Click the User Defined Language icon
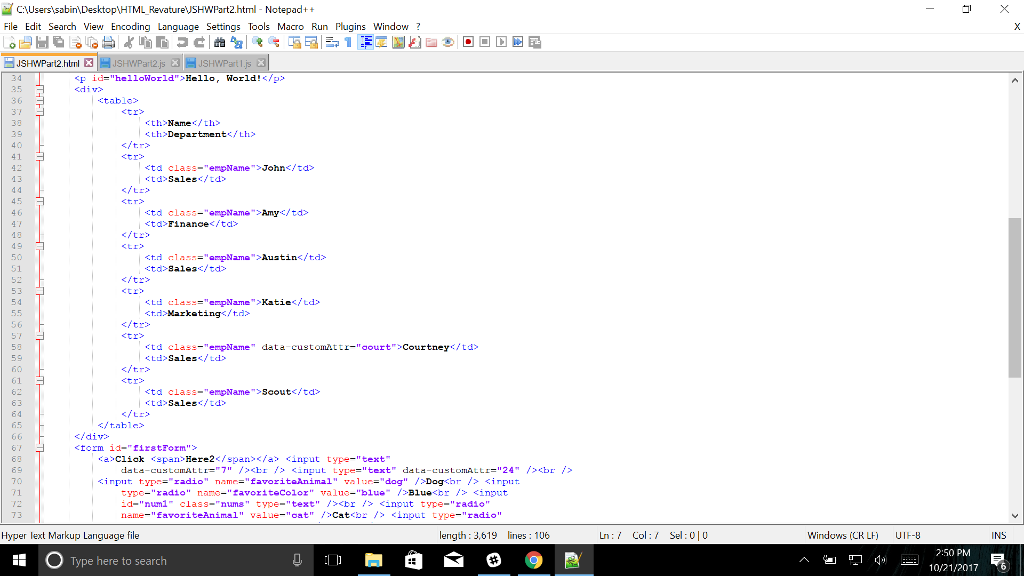Viewport: 1024px width, 576px height. click(x=381, y=42)
